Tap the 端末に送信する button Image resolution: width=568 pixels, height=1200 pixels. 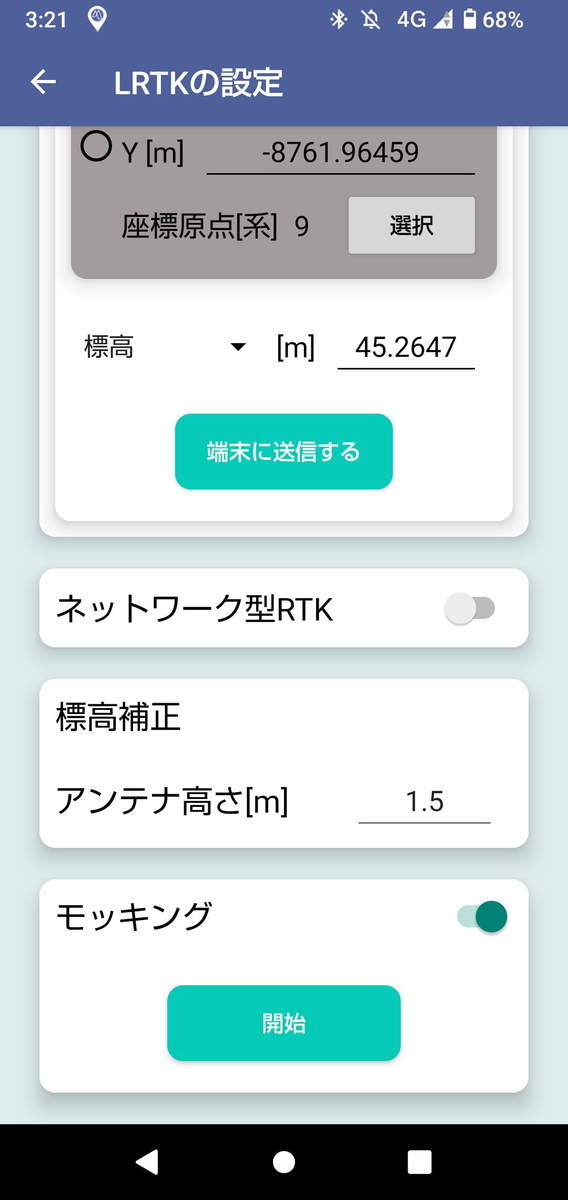click(x=284, y=452)
